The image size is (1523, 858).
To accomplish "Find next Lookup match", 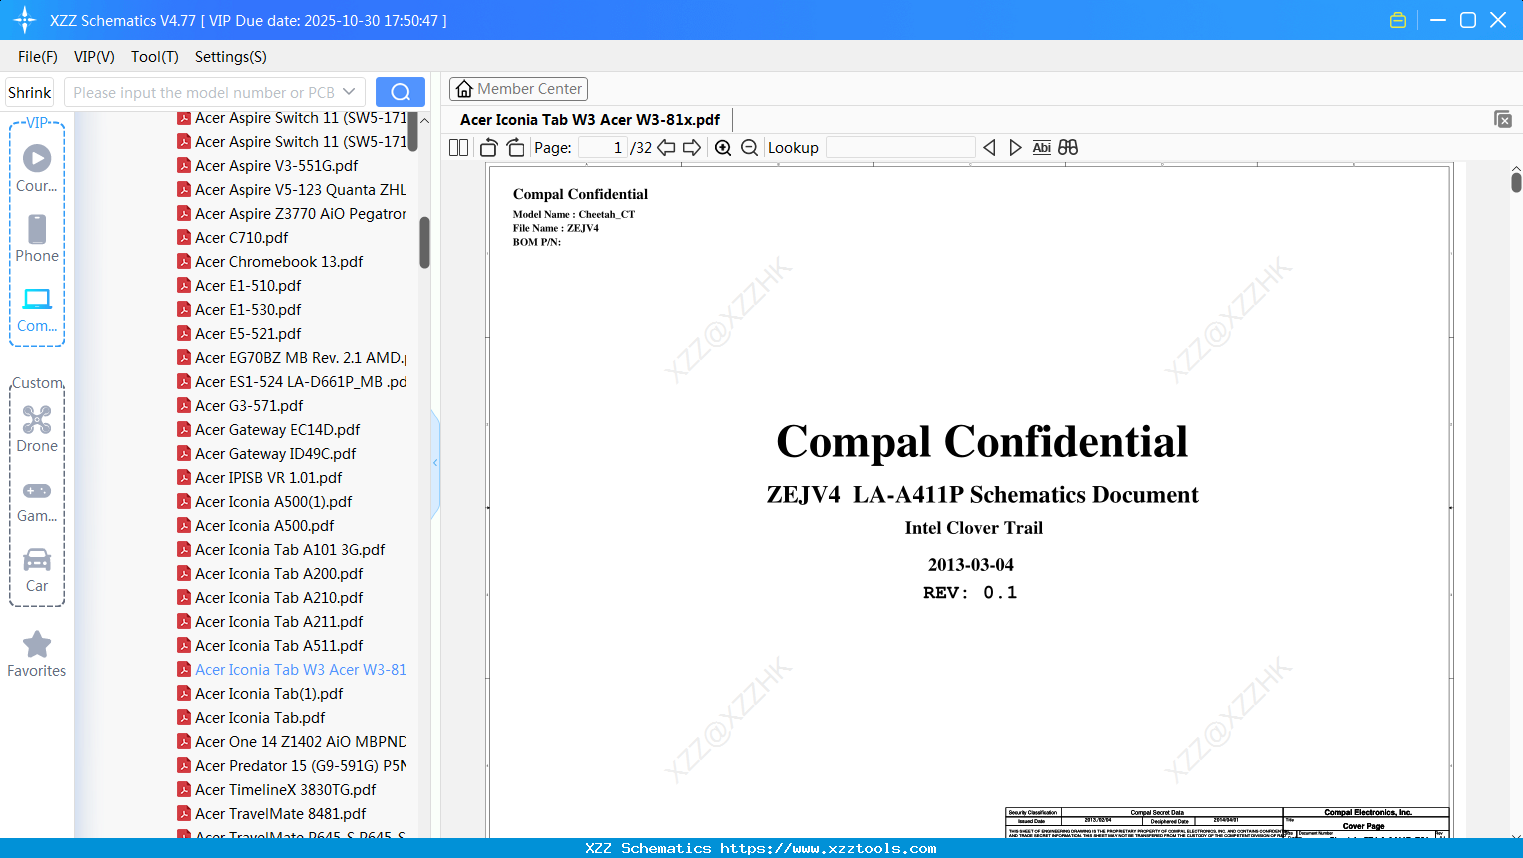I will click(1015, 148).
